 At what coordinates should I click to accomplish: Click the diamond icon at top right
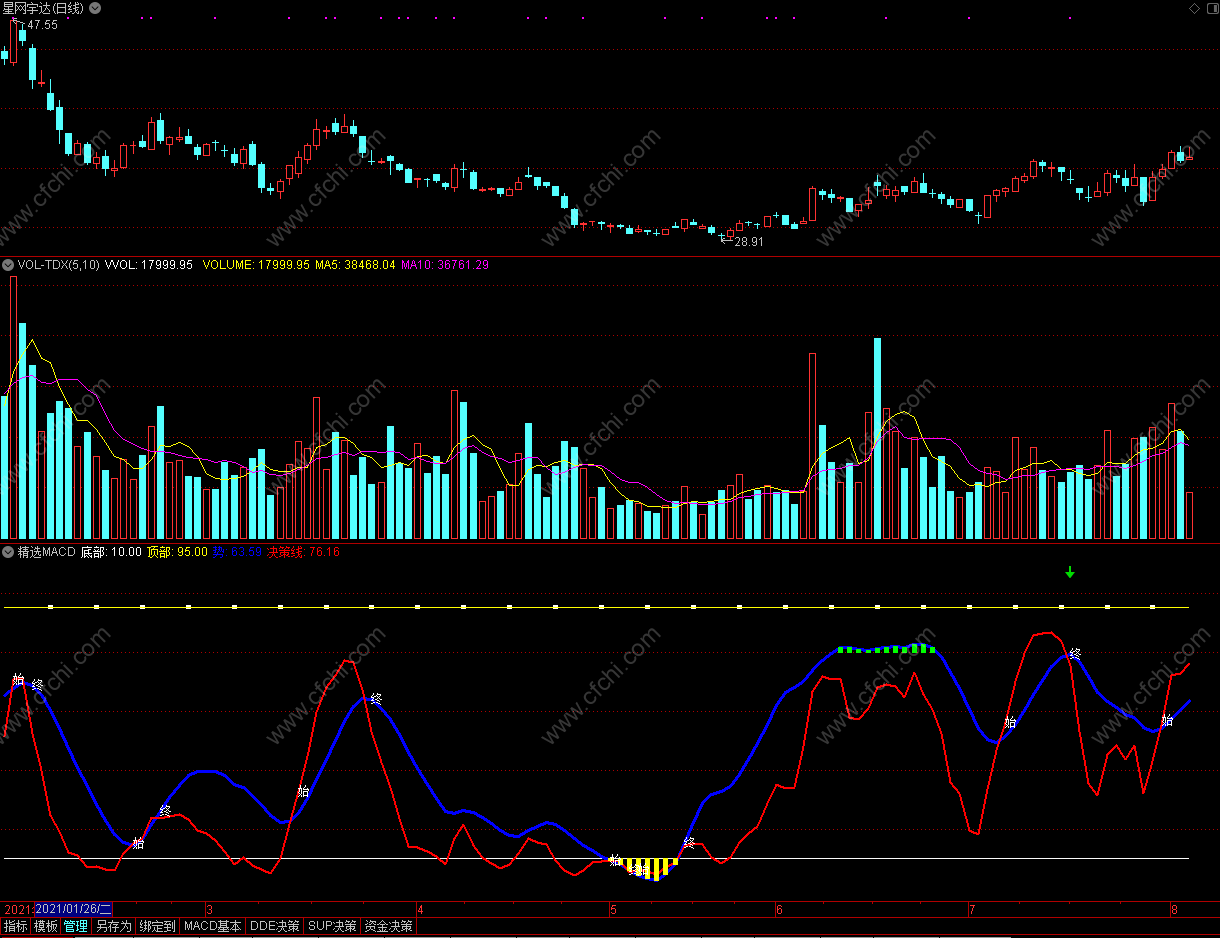click(x=1193, y=8)
